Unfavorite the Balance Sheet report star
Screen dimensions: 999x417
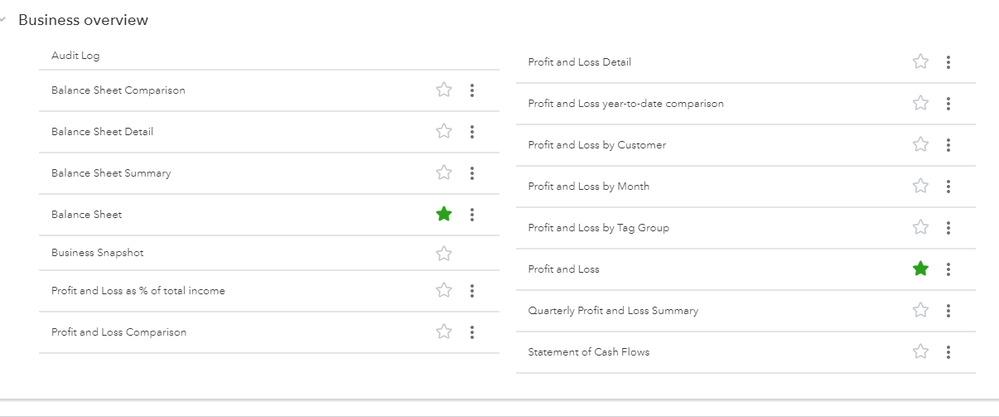pyautogui.click(x=444, y=214)
